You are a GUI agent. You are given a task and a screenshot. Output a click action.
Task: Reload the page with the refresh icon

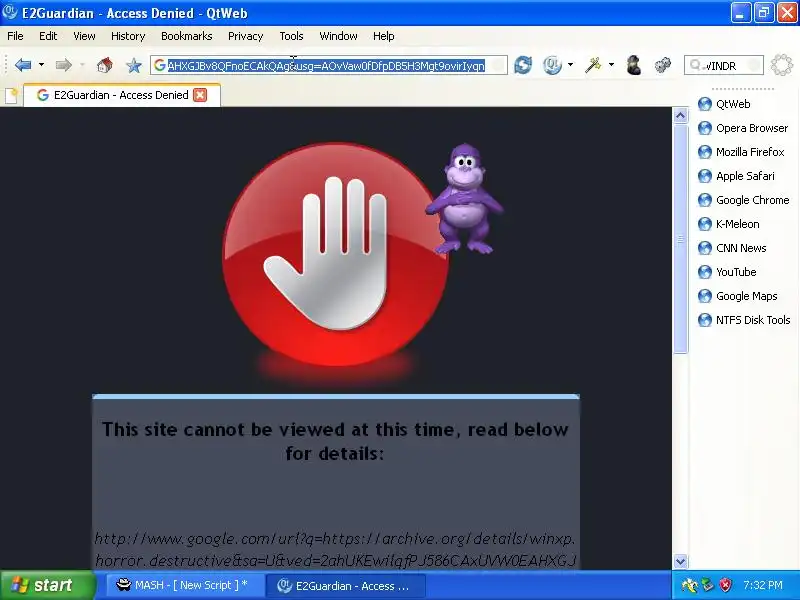point(523,65)
